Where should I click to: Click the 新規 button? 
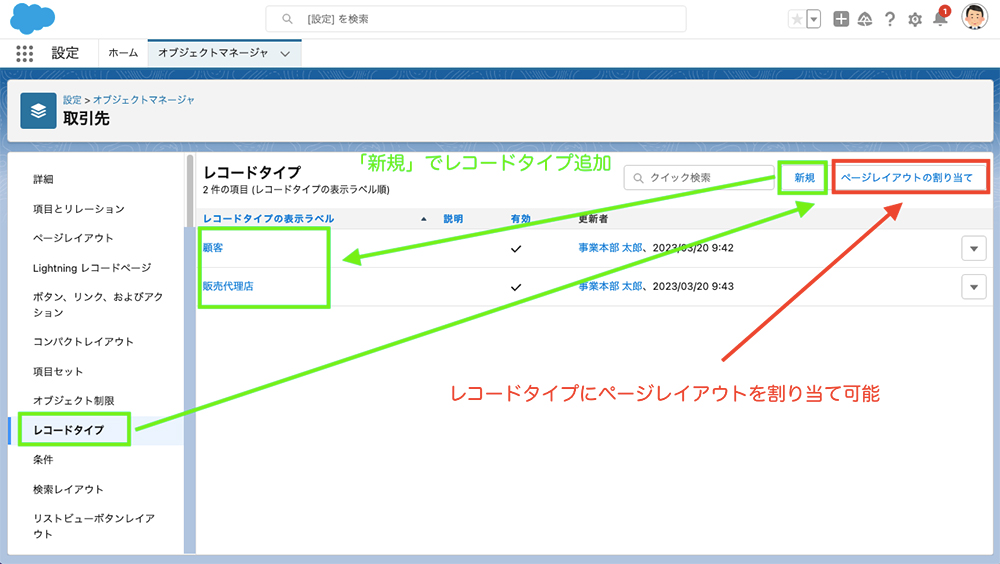804,178
